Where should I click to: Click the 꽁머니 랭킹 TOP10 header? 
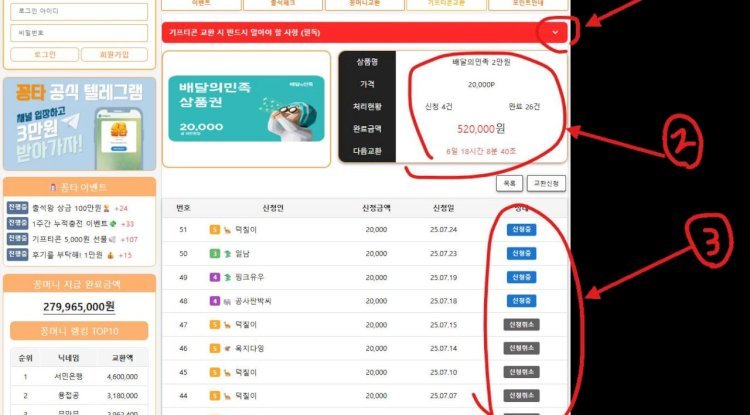[x=79, y=331]
